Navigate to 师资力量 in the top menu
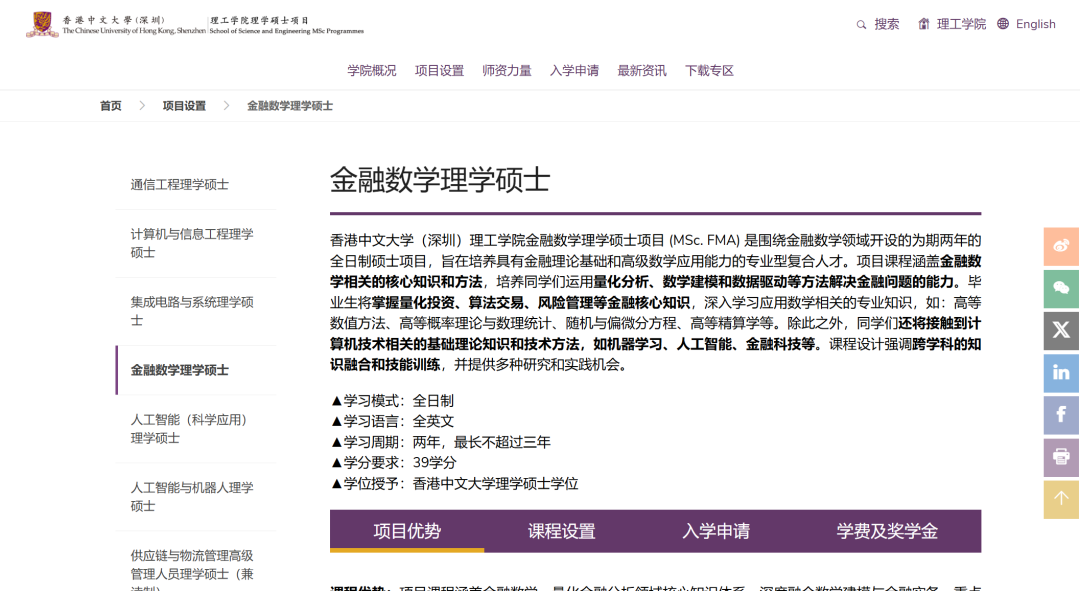Image resolution: width=1080 pixels, height=591 pixels. [507, 70]
